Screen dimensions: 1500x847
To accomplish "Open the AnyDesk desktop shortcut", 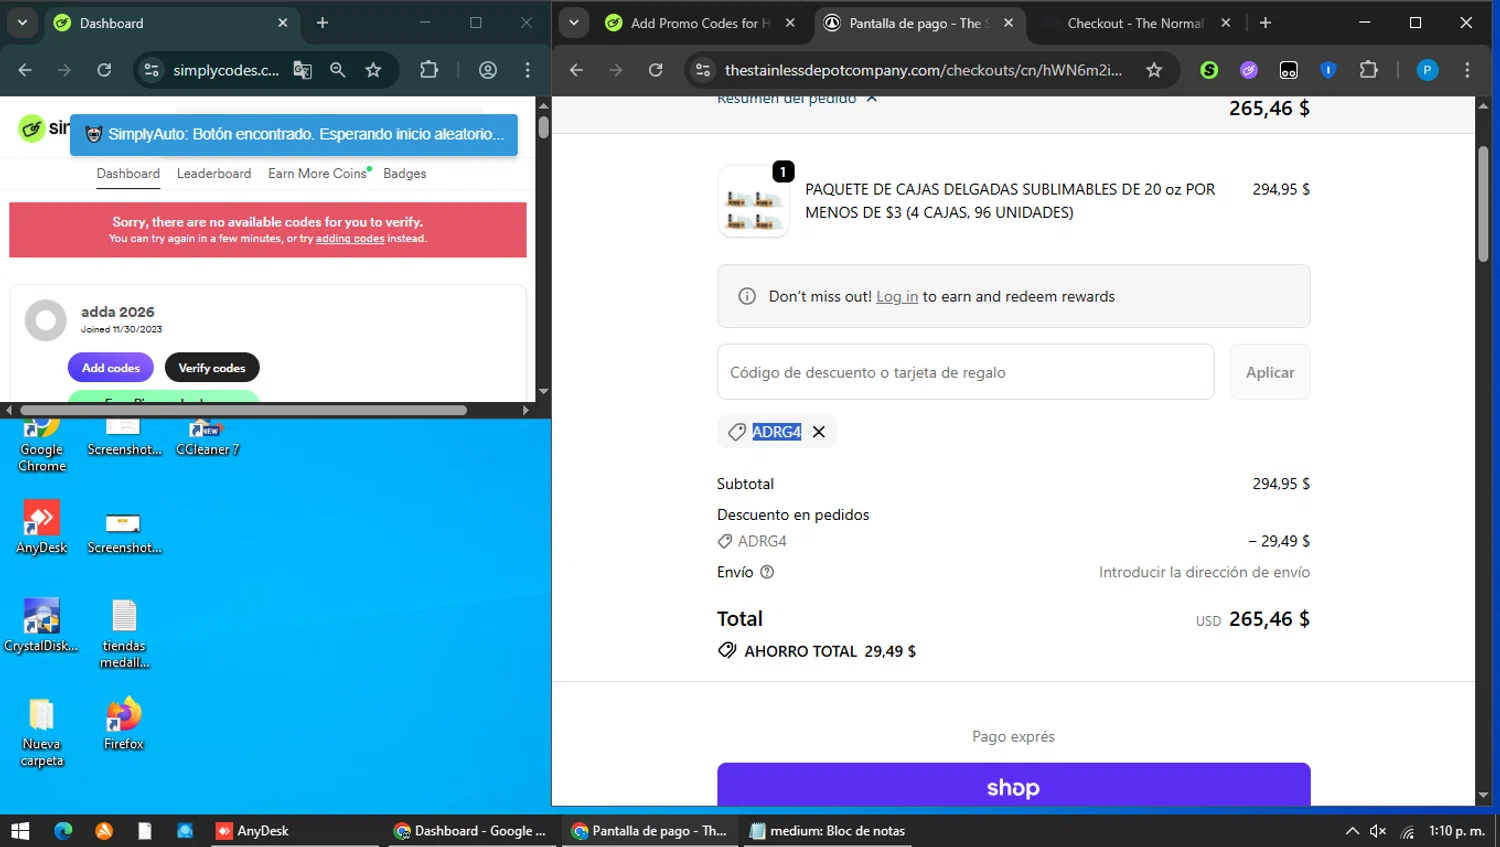I will tap(41, 527).
